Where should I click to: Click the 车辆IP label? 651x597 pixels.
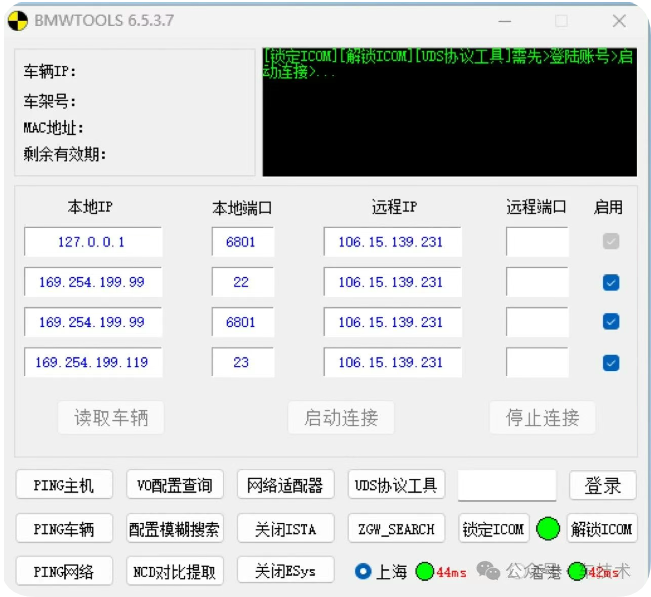[x=50, y=72]
